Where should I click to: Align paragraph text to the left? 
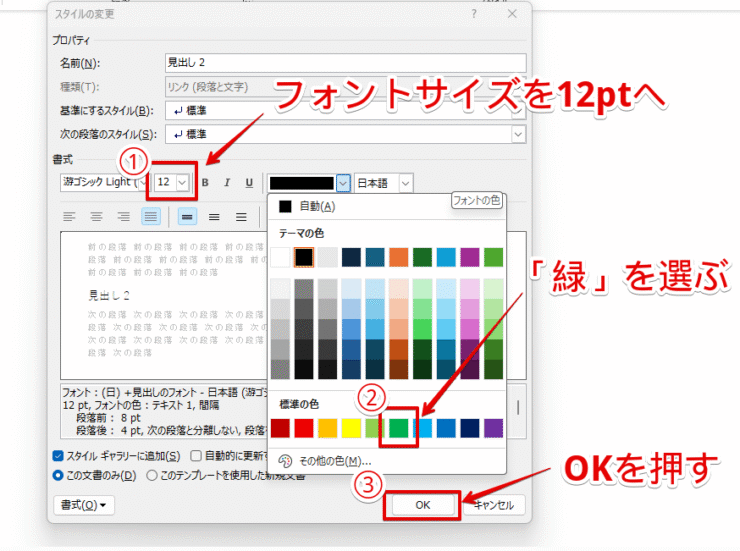point(70,216)
